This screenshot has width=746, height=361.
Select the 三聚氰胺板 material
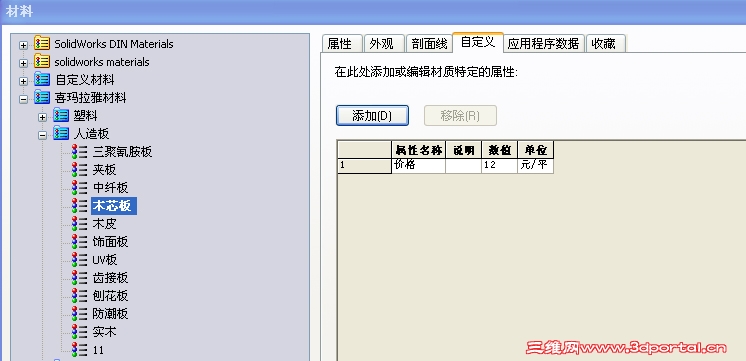[122, 152]
